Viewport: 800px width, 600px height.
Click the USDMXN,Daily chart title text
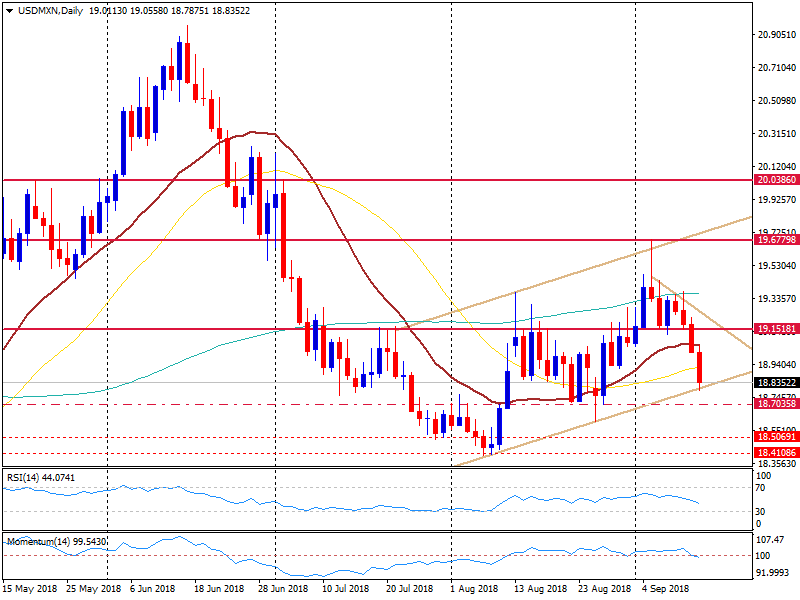(x=50, y=11)
